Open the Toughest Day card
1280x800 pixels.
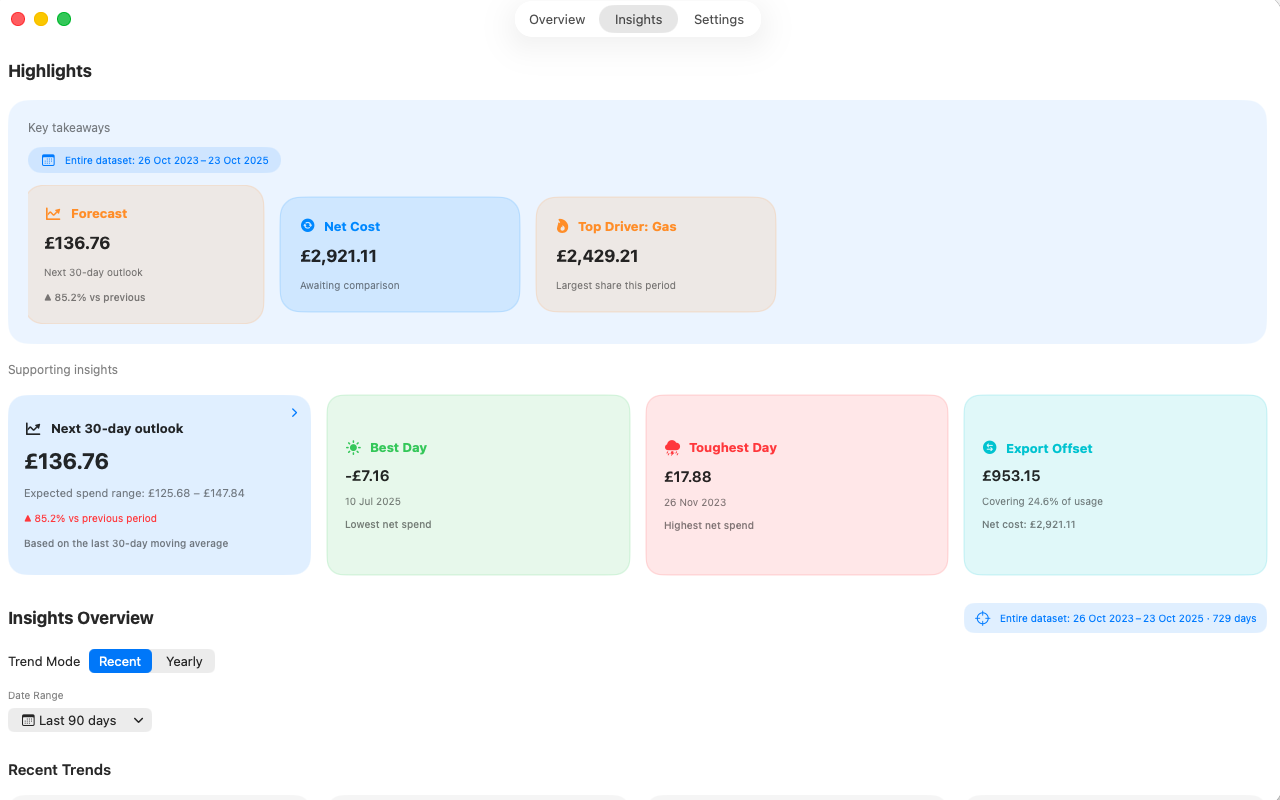796,485
